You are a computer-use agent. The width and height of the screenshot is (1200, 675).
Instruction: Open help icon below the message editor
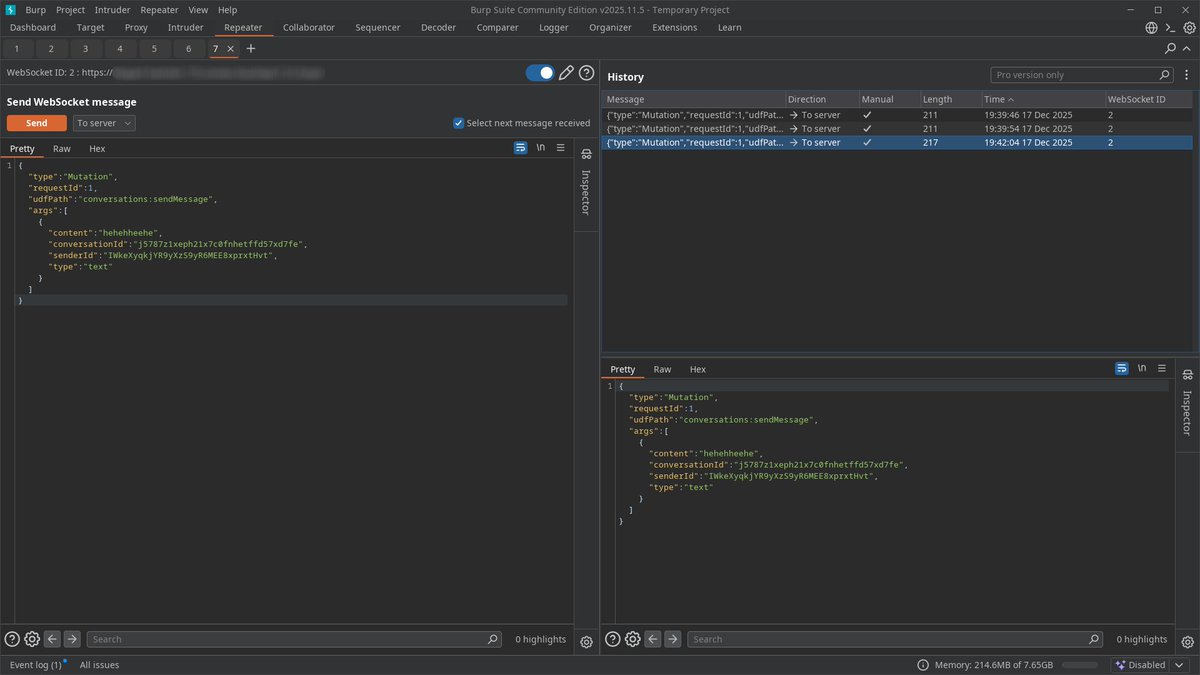tap(12, 639)
